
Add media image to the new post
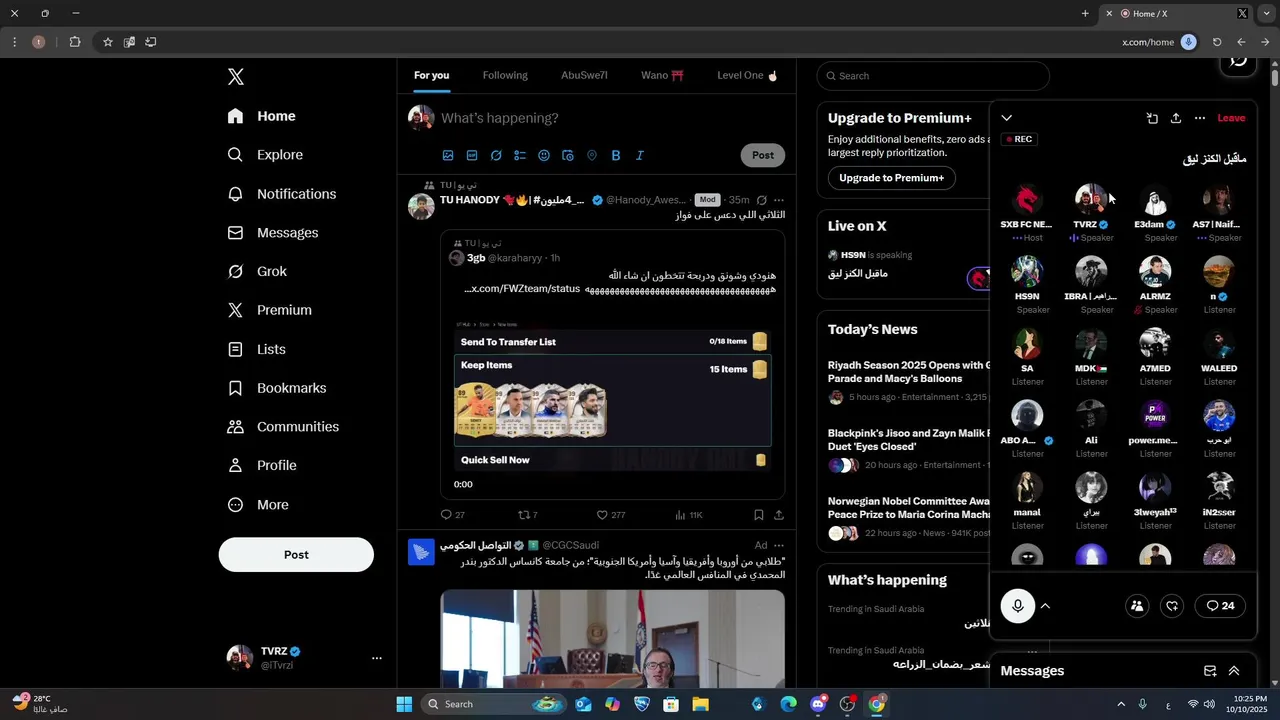(x=448, y=156)
